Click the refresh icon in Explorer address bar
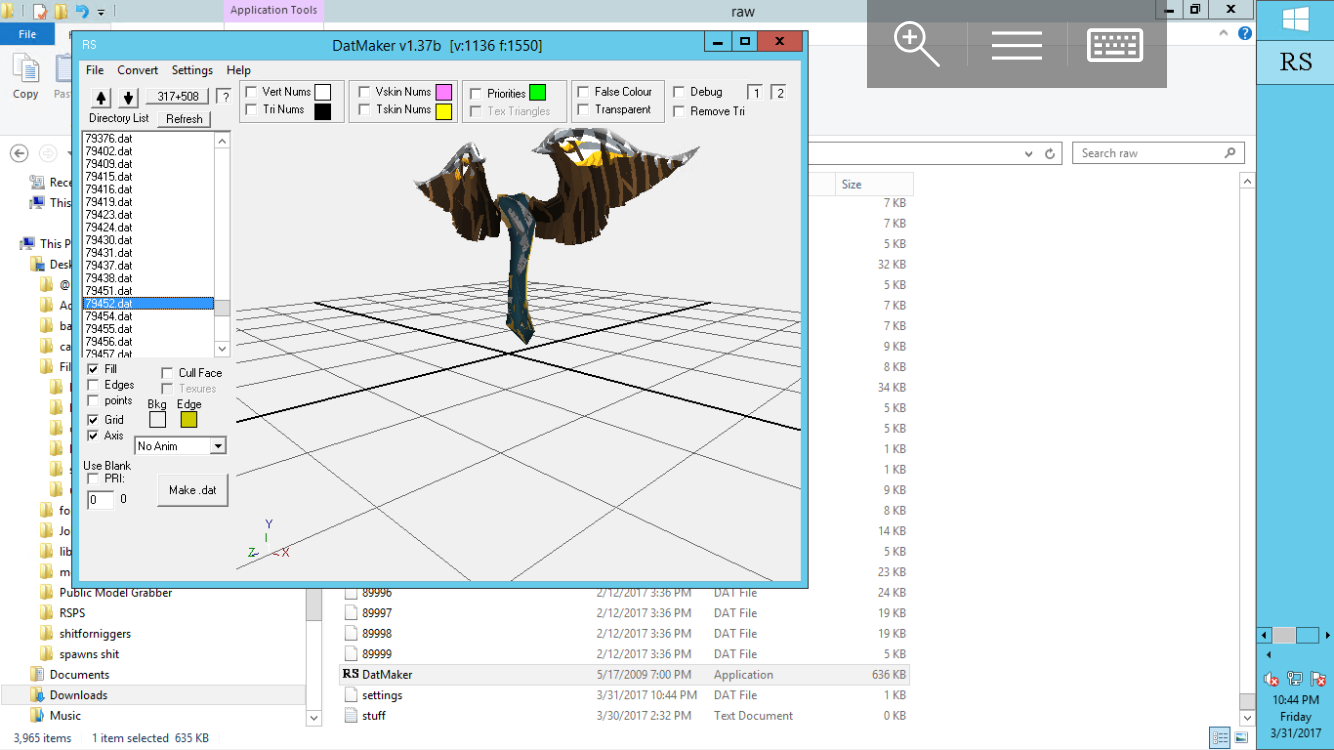 [1050, 154]
